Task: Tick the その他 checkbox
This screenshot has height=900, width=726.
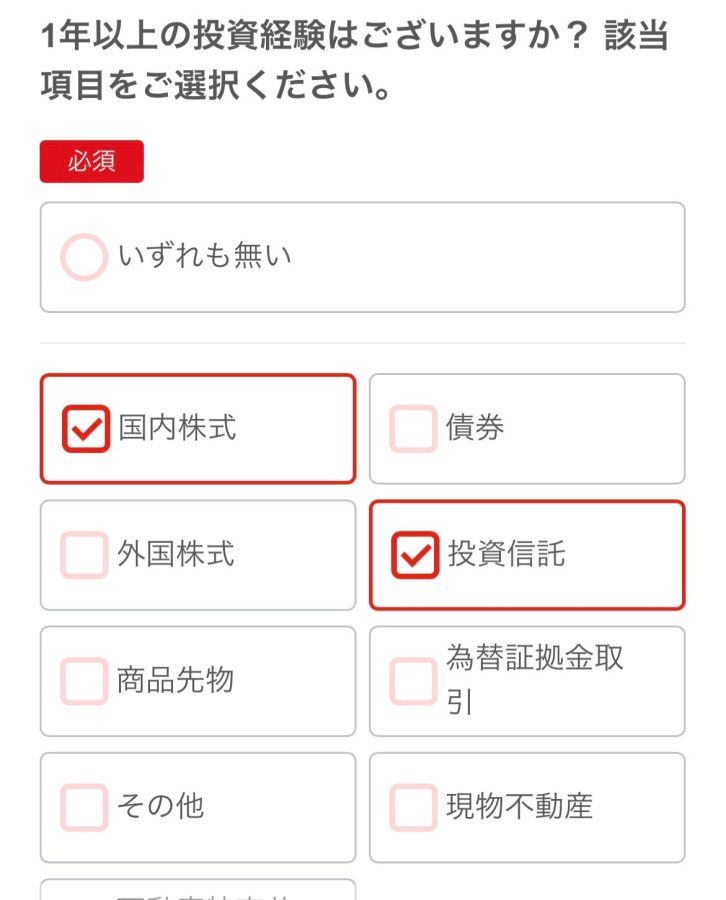Action: tap(85, 807)
